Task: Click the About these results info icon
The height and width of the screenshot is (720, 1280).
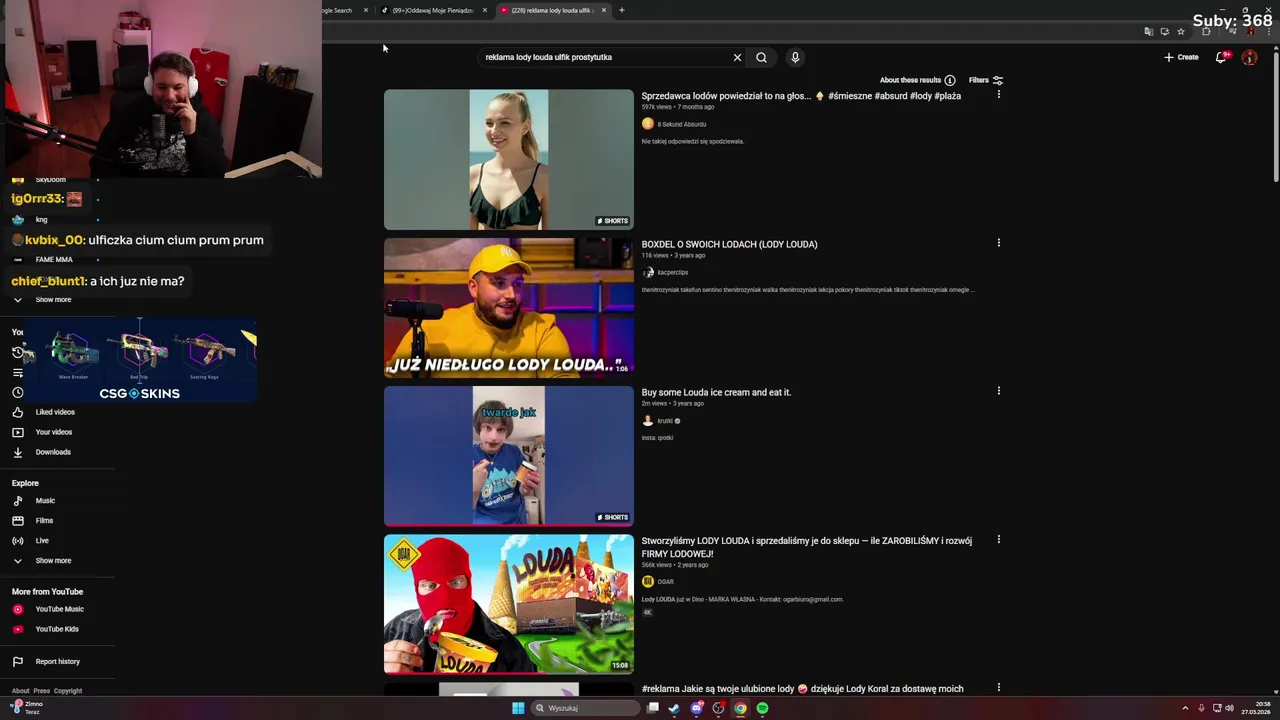Action: (x=950, y=80)
